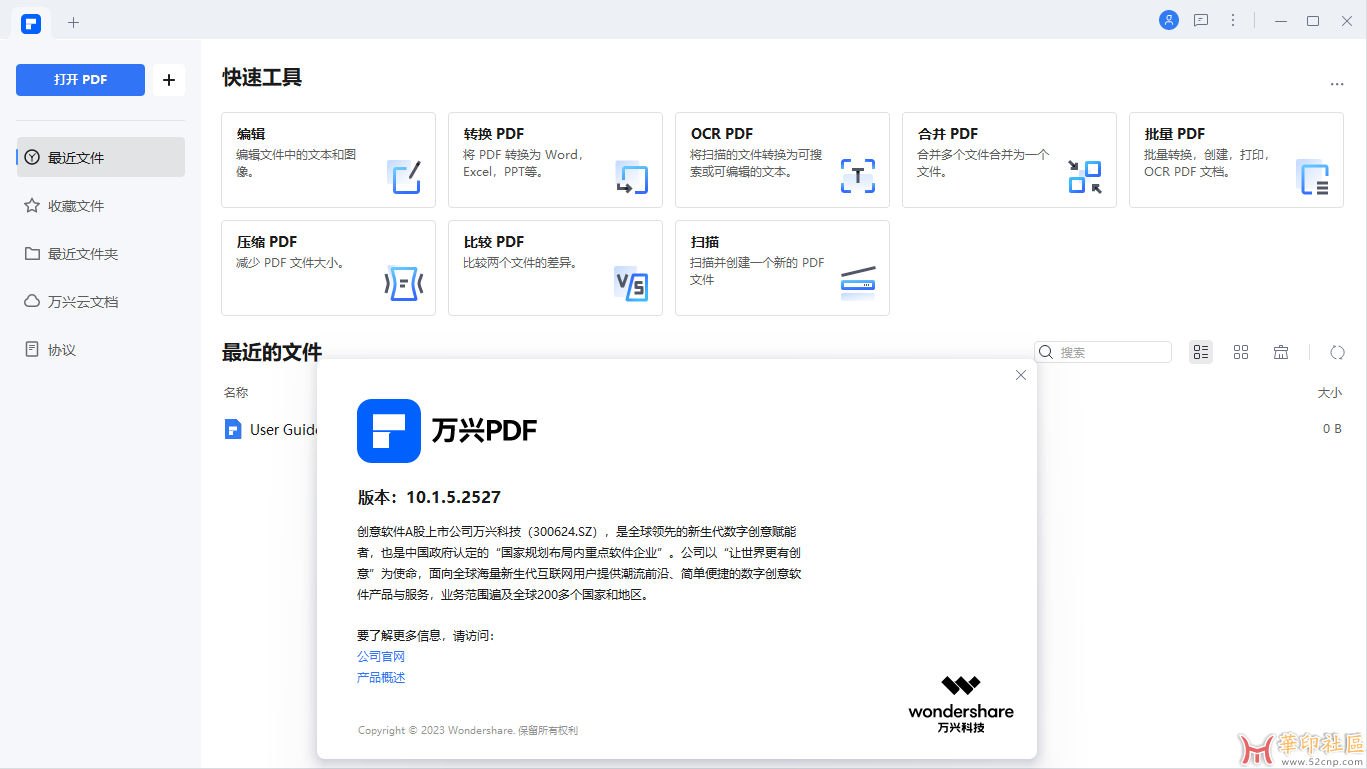The image size is (1367, 769).
Task: Switch recent files to list view
Action: (1201, 352)
